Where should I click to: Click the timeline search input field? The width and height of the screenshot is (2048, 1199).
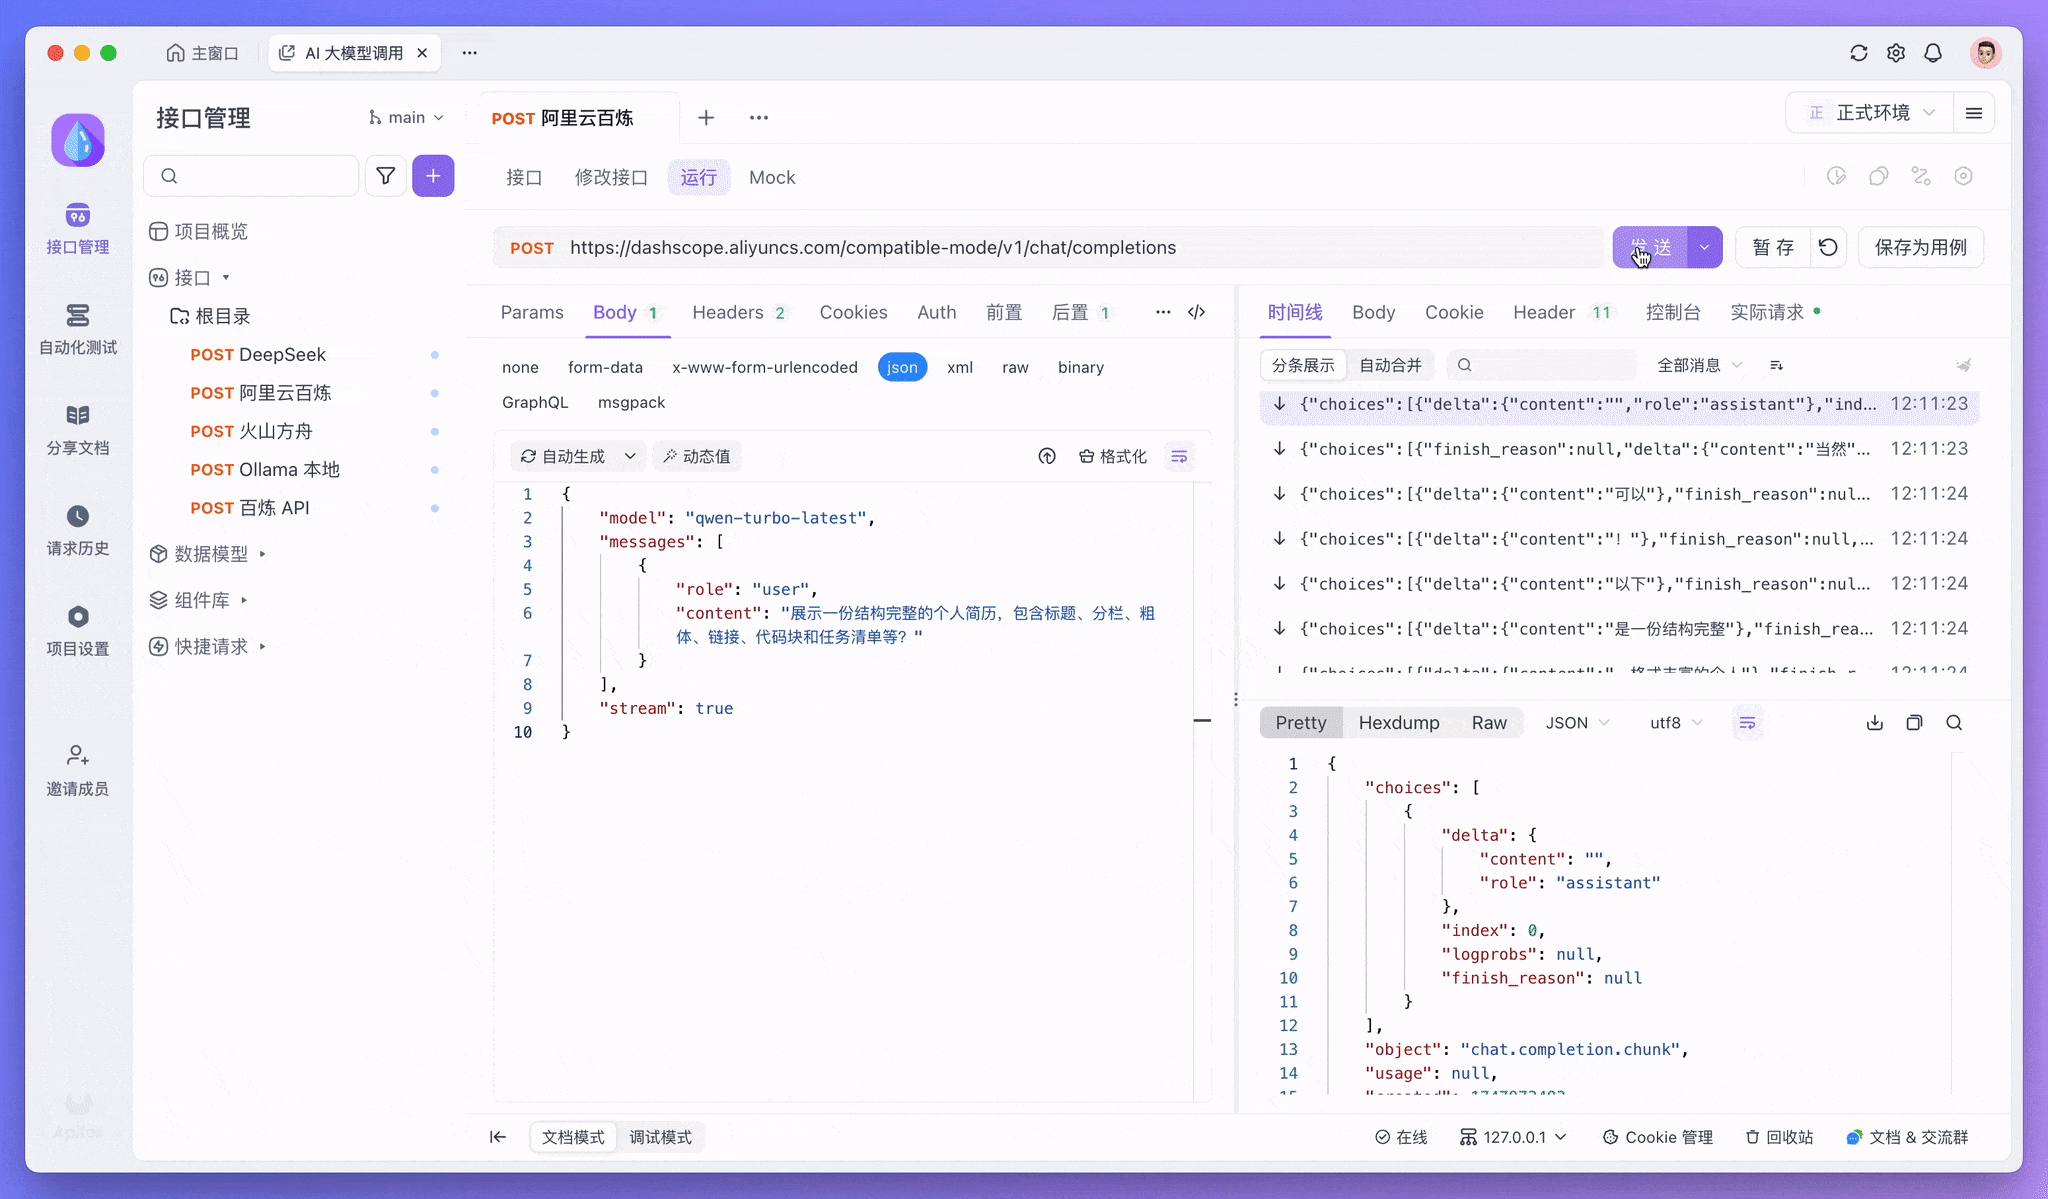1545,365
